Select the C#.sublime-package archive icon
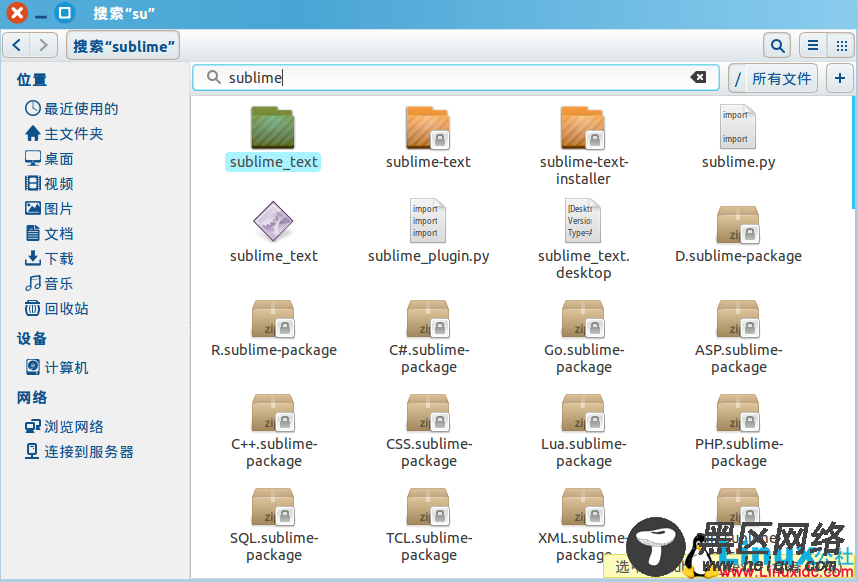The height and width of the screenshot is (582, 858). 428,318
